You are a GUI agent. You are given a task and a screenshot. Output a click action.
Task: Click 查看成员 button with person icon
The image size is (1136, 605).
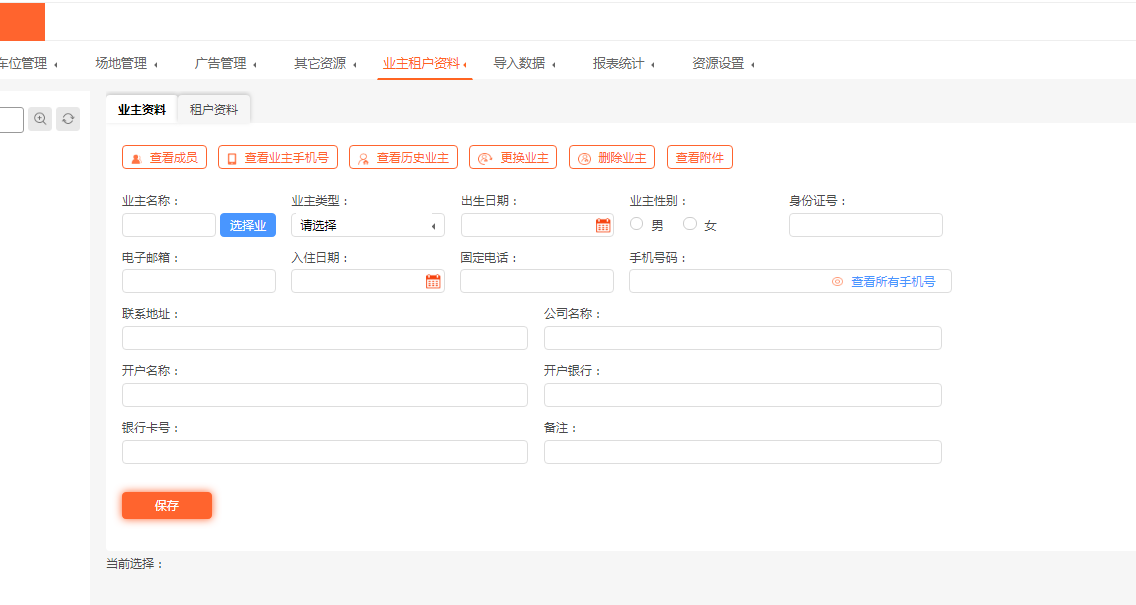click(x=165, y=157)
